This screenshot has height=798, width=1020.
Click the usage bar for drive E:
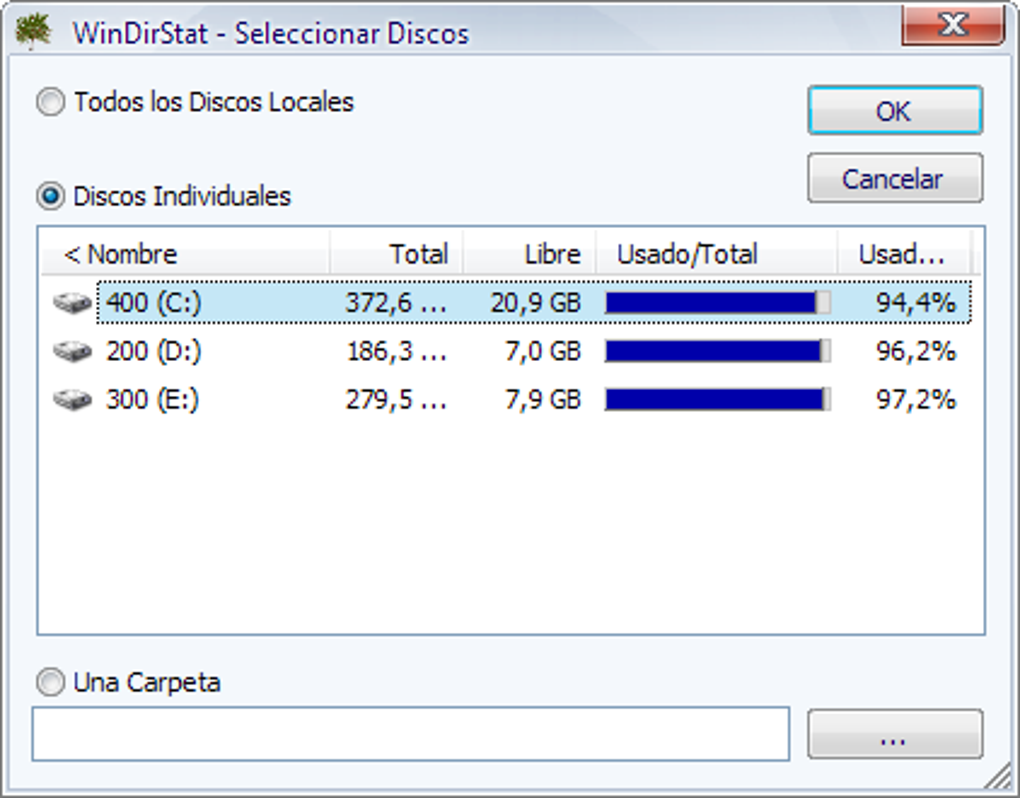[718, 399]
